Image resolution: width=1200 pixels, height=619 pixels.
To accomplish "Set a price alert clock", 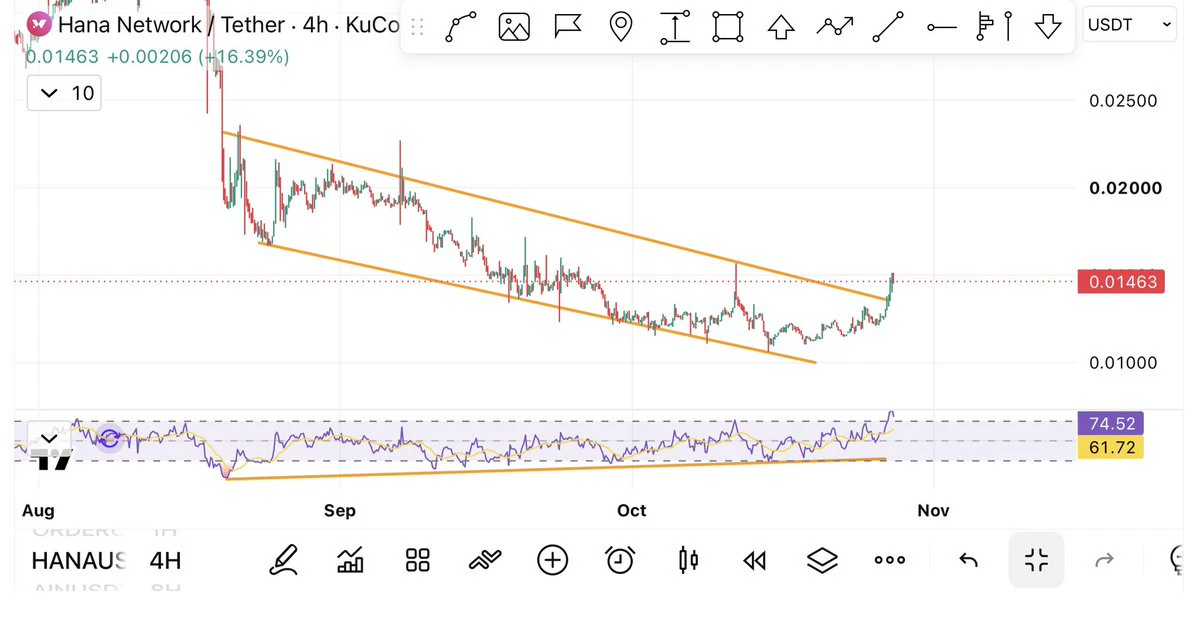I will tap(620, 560).
